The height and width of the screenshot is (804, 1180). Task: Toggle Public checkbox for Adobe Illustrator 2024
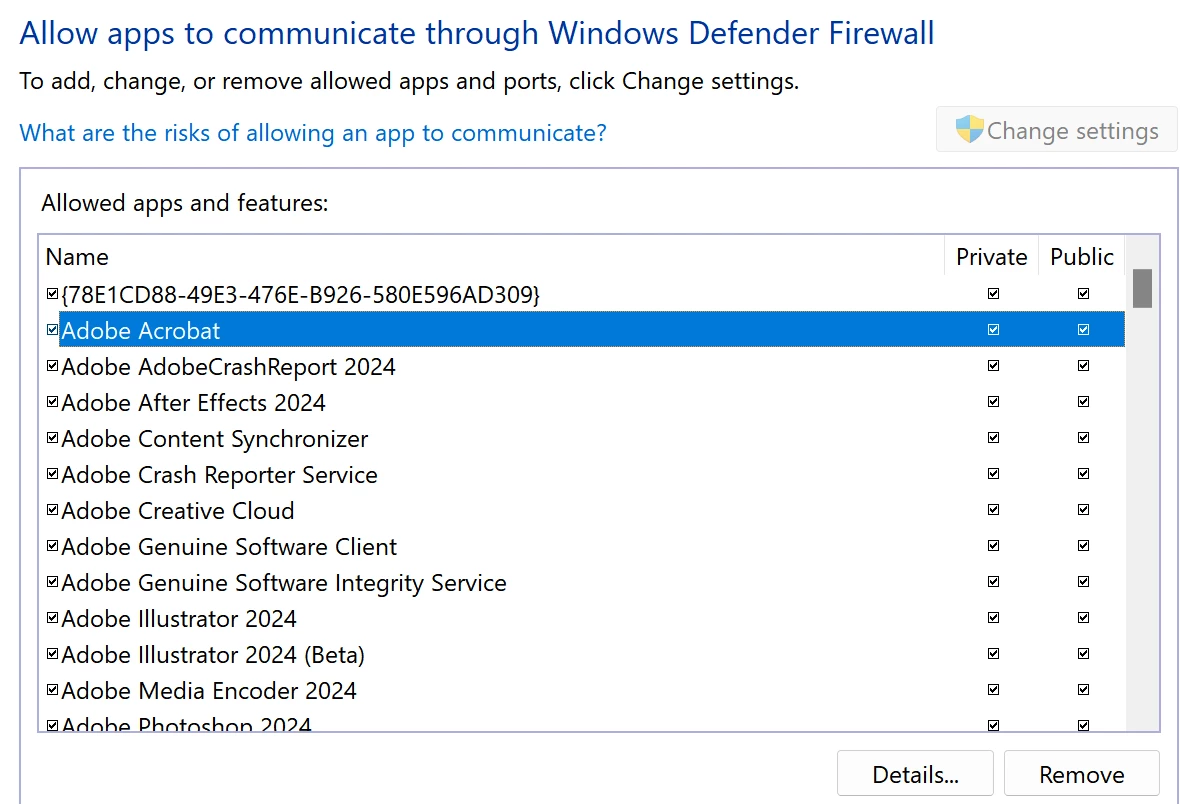1084,618
